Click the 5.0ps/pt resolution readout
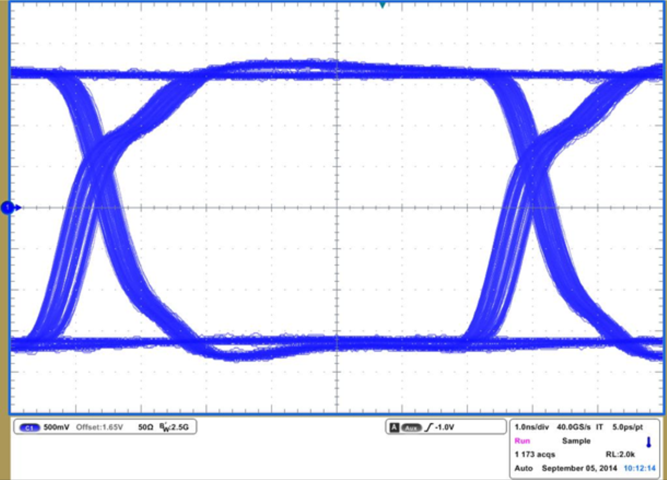The image size is (667, 480). 627,427
